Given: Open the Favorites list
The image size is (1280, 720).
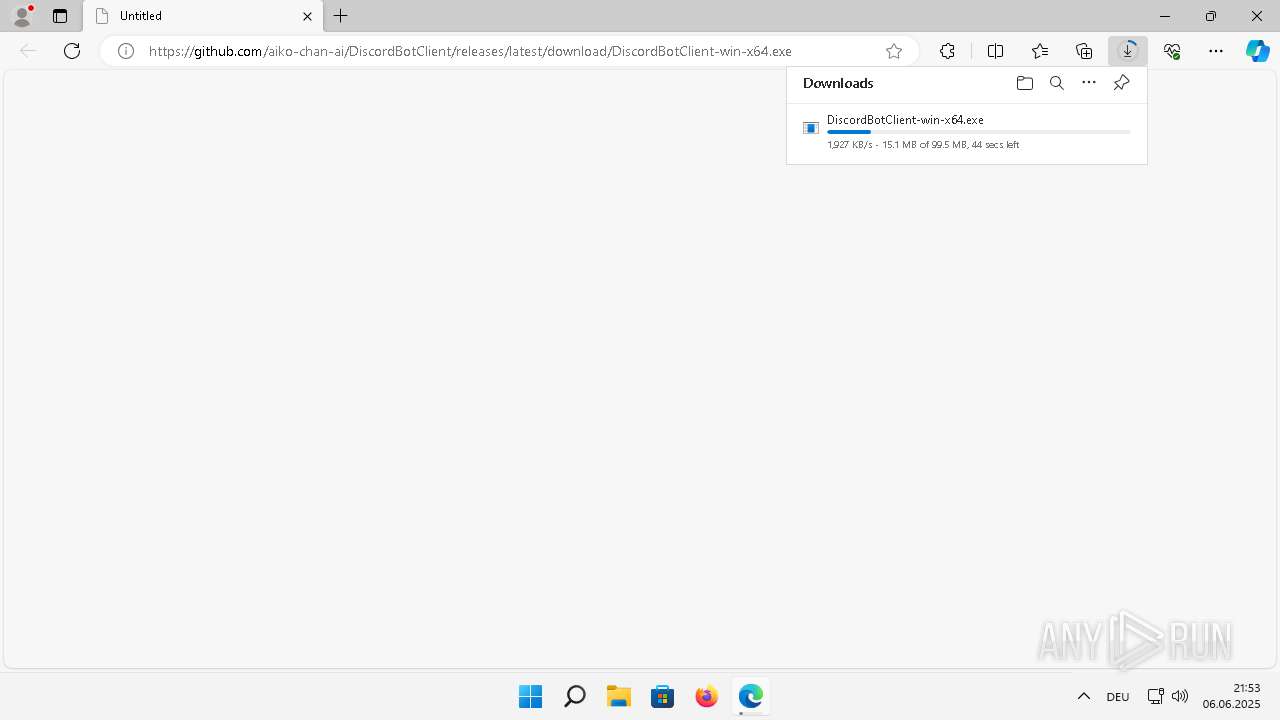Looking at the screenshot, I should (1040, 51).
